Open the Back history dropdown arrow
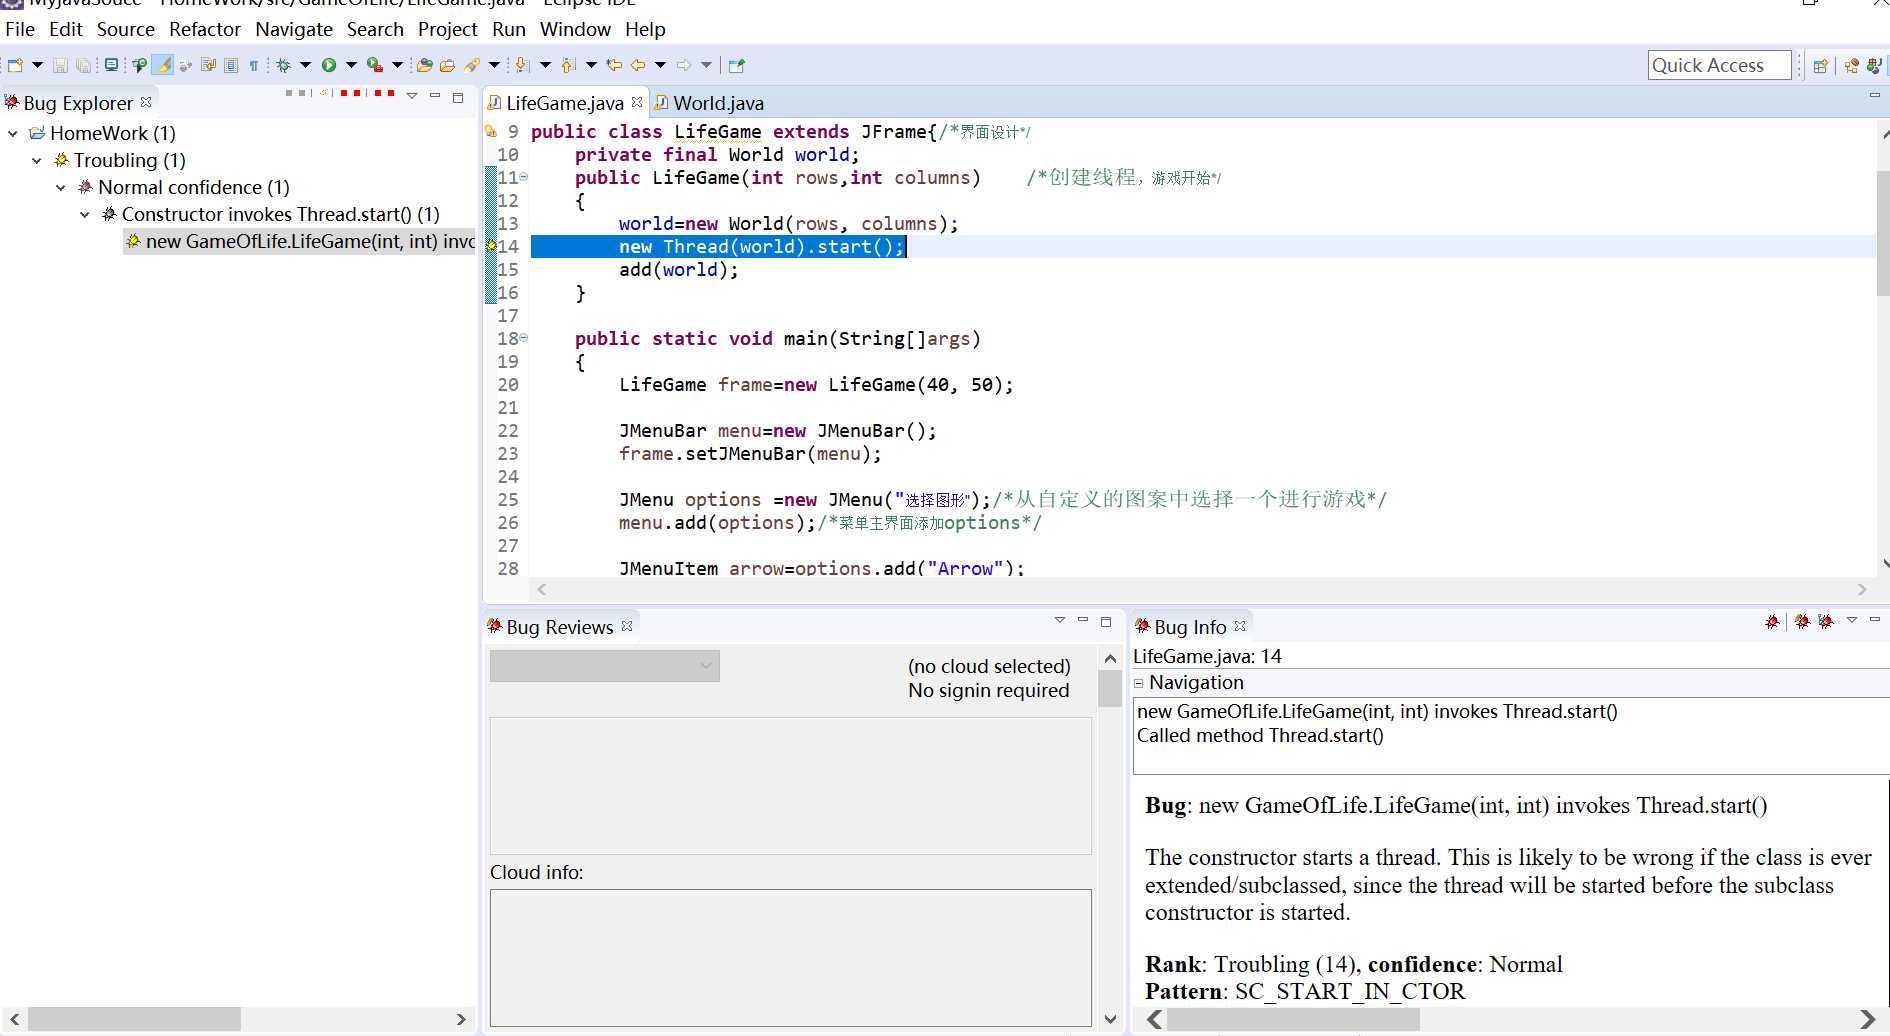This screenshot has height=1036, width=1890. pyautogui.click(x=661, y=65)
